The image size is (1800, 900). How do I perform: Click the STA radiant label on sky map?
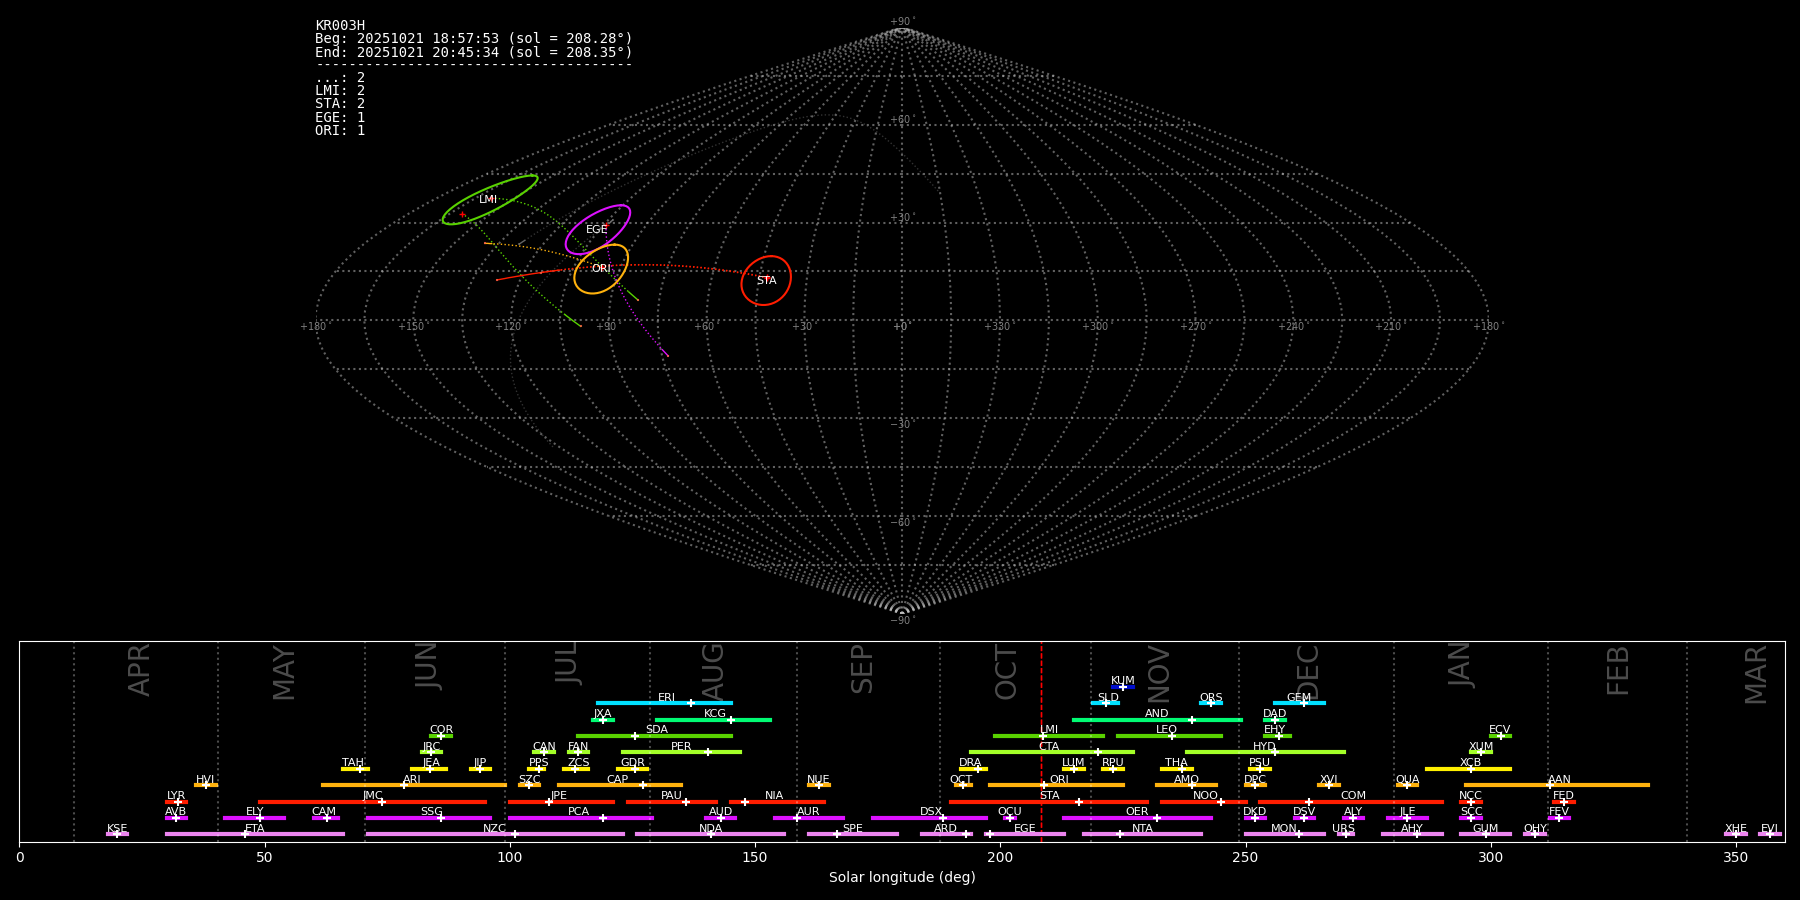pyautogui.click(x=766, y=281)
